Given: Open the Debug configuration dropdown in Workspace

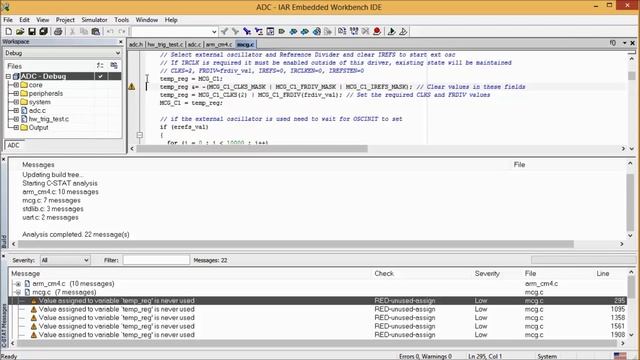Looking at the screenshot, I should click(x=118, y=53).
